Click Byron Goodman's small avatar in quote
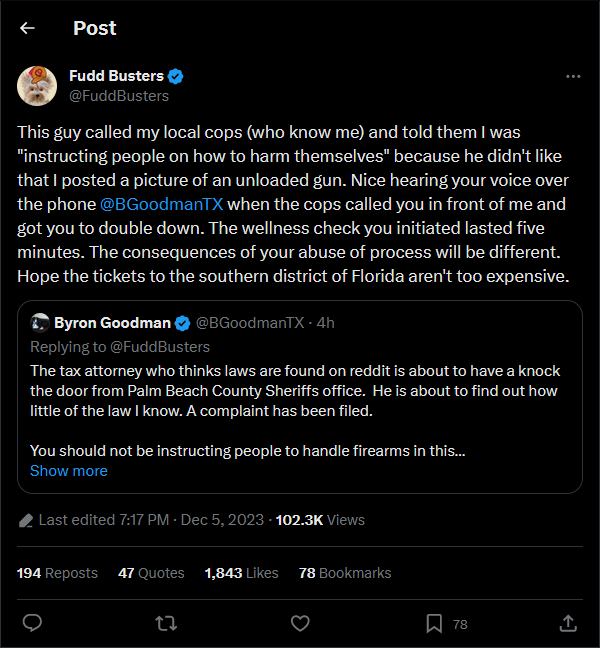 click(40, 323)
